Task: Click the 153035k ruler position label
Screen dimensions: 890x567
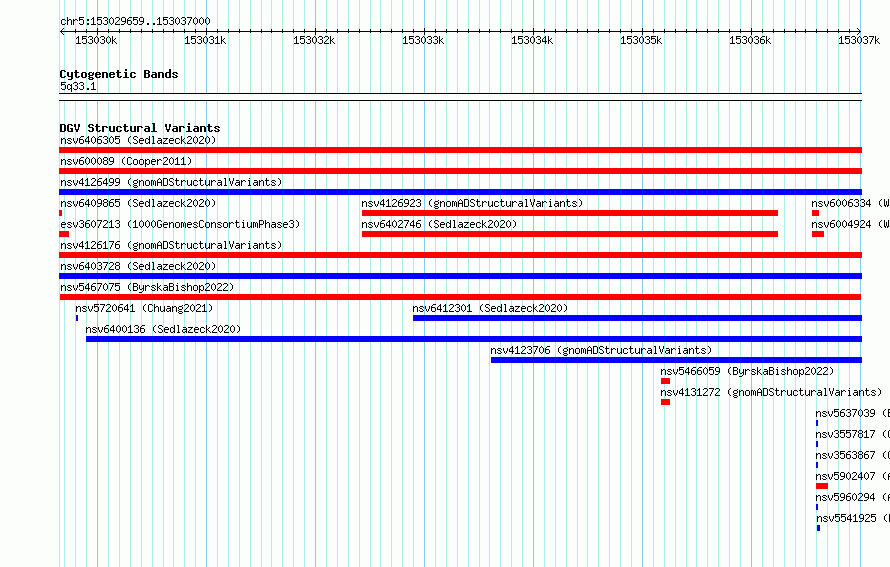Action: click(641, 40)
